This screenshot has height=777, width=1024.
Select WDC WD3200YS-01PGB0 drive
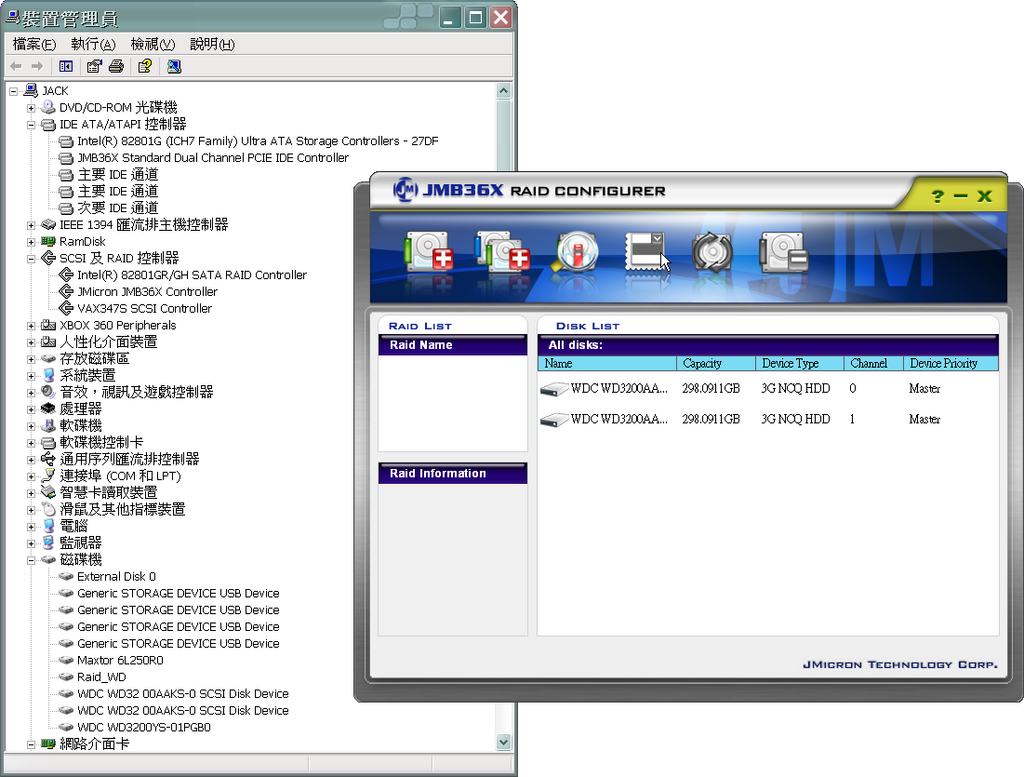click(x=144, y=727)
